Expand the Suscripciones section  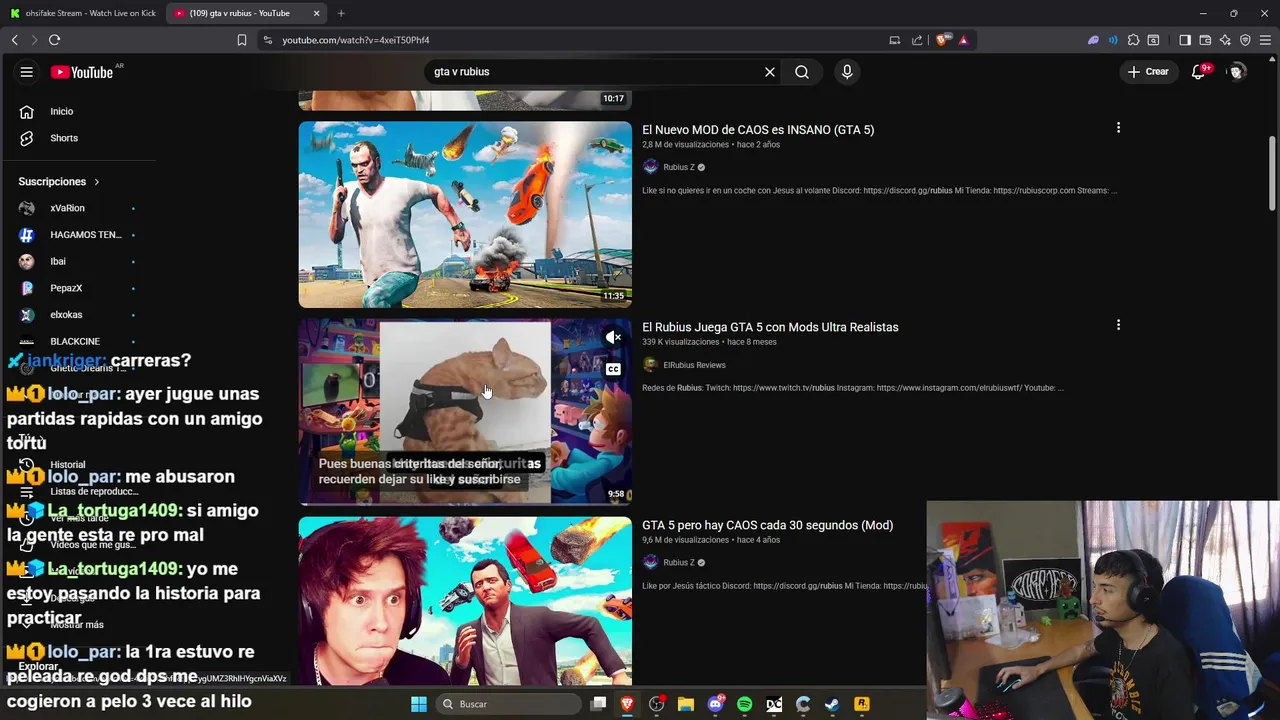tap(60, 182)
